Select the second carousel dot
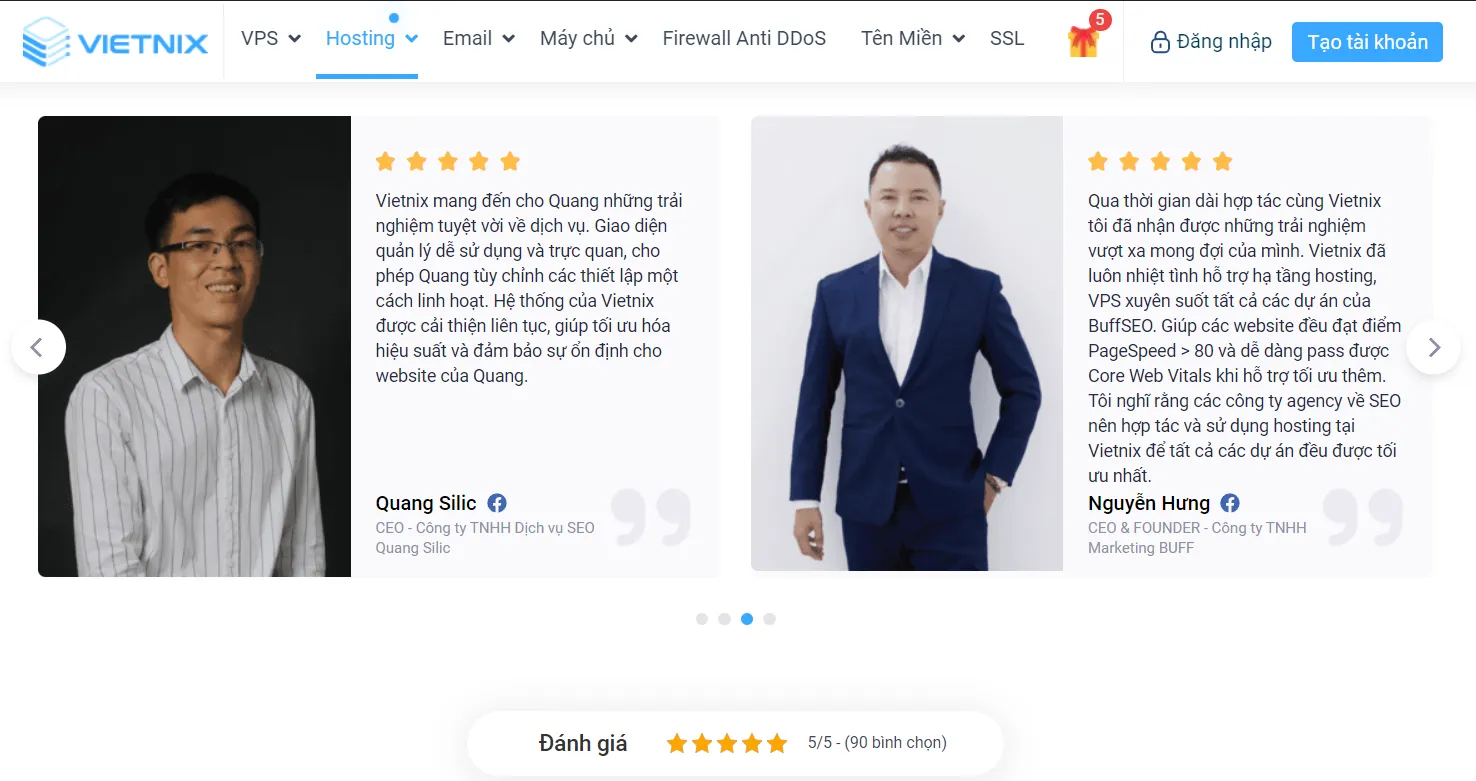1476x781 pixels. [x=724, y=619]
